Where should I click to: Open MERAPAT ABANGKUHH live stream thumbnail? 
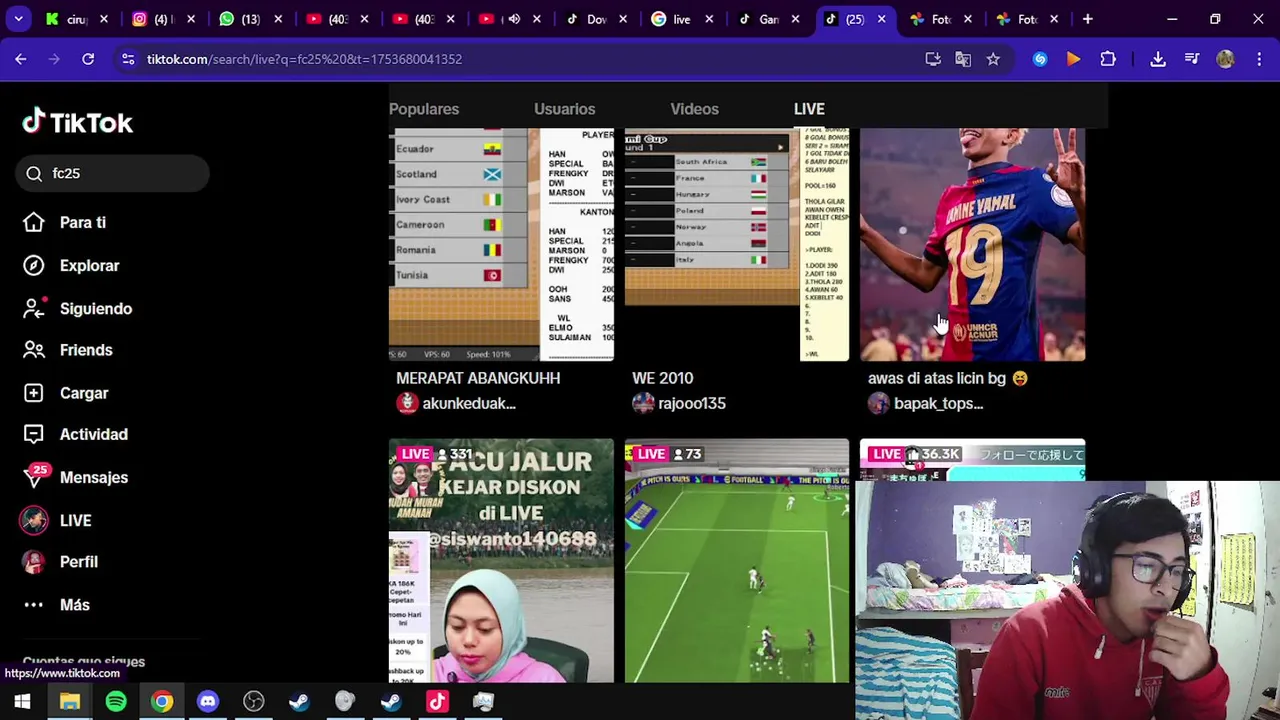[x=501, y=244]
